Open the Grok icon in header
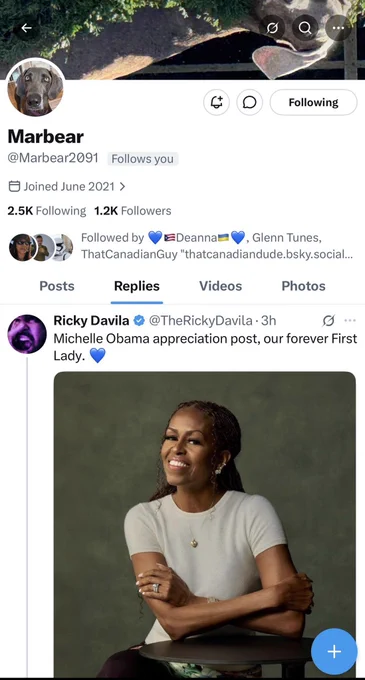This screenshot has height=680, width=365. [x=272, y=28]
